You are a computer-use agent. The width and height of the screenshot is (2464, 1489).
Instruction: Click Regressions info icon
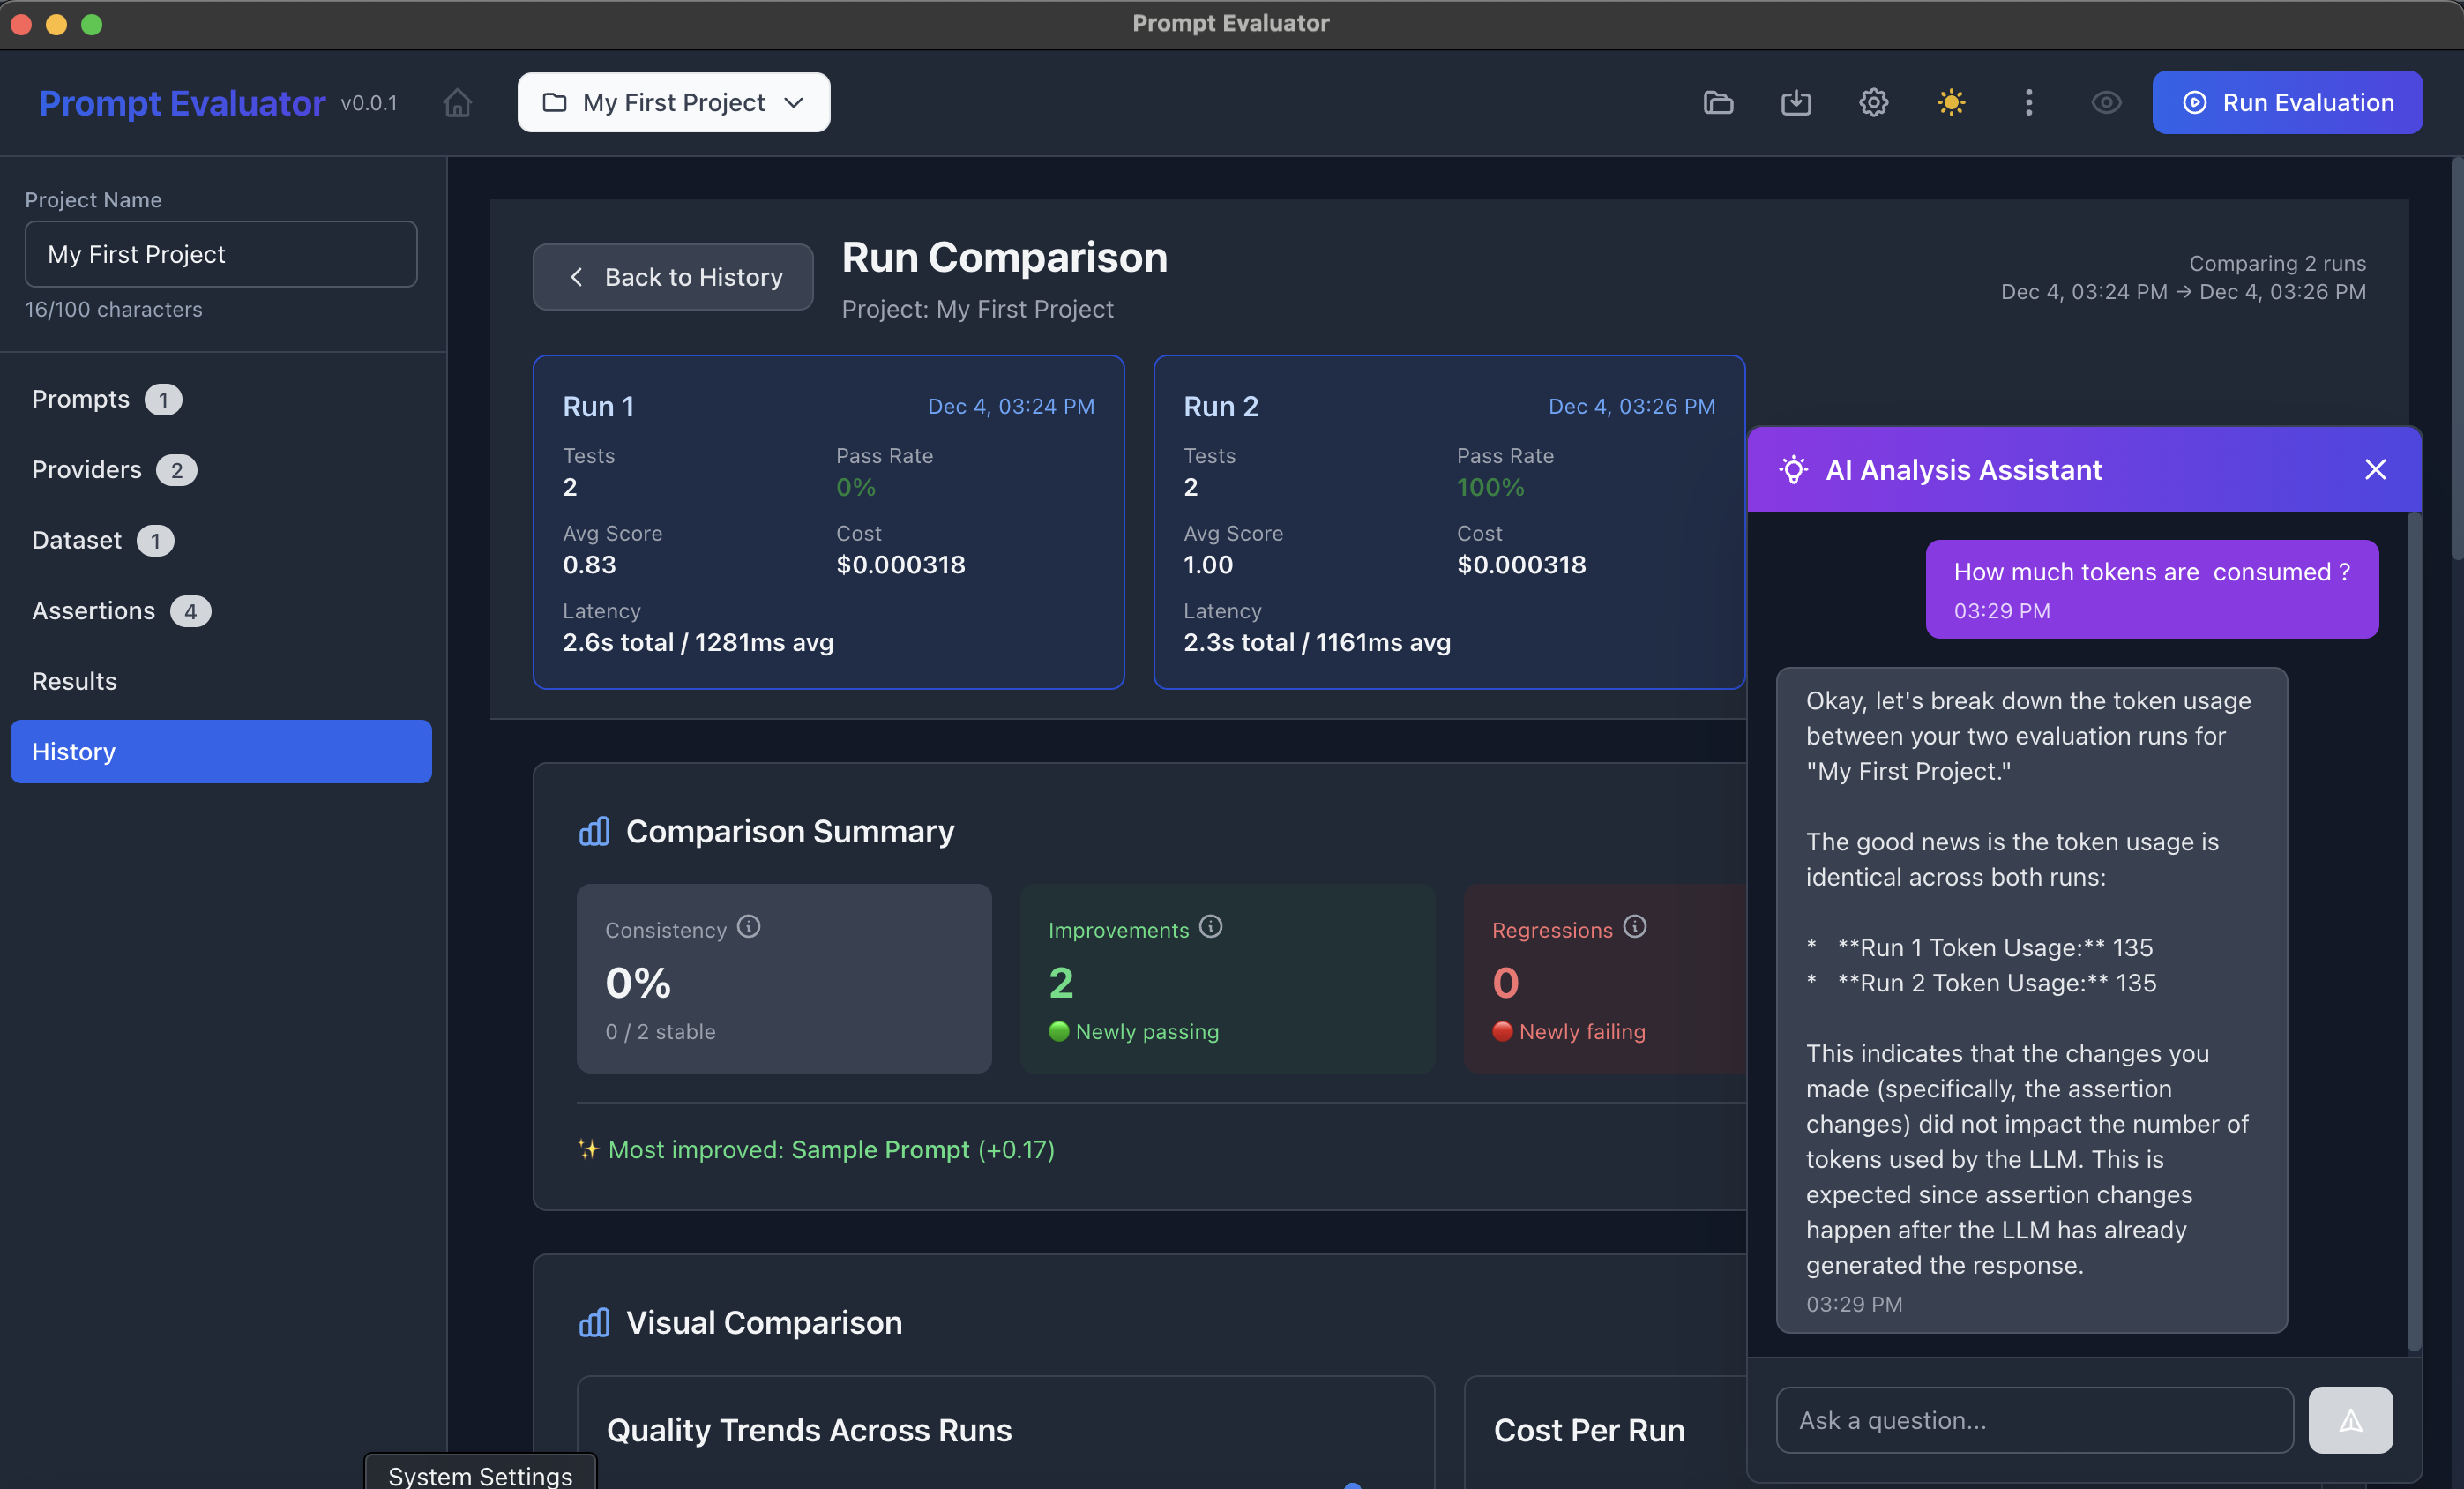point(1635,927)
